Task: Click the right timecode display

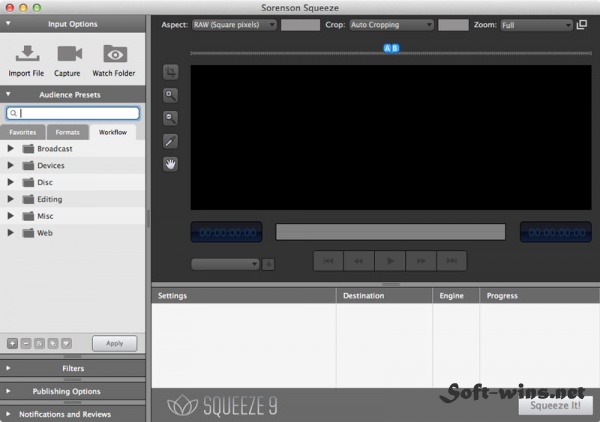Action: [x=556, y=232]
